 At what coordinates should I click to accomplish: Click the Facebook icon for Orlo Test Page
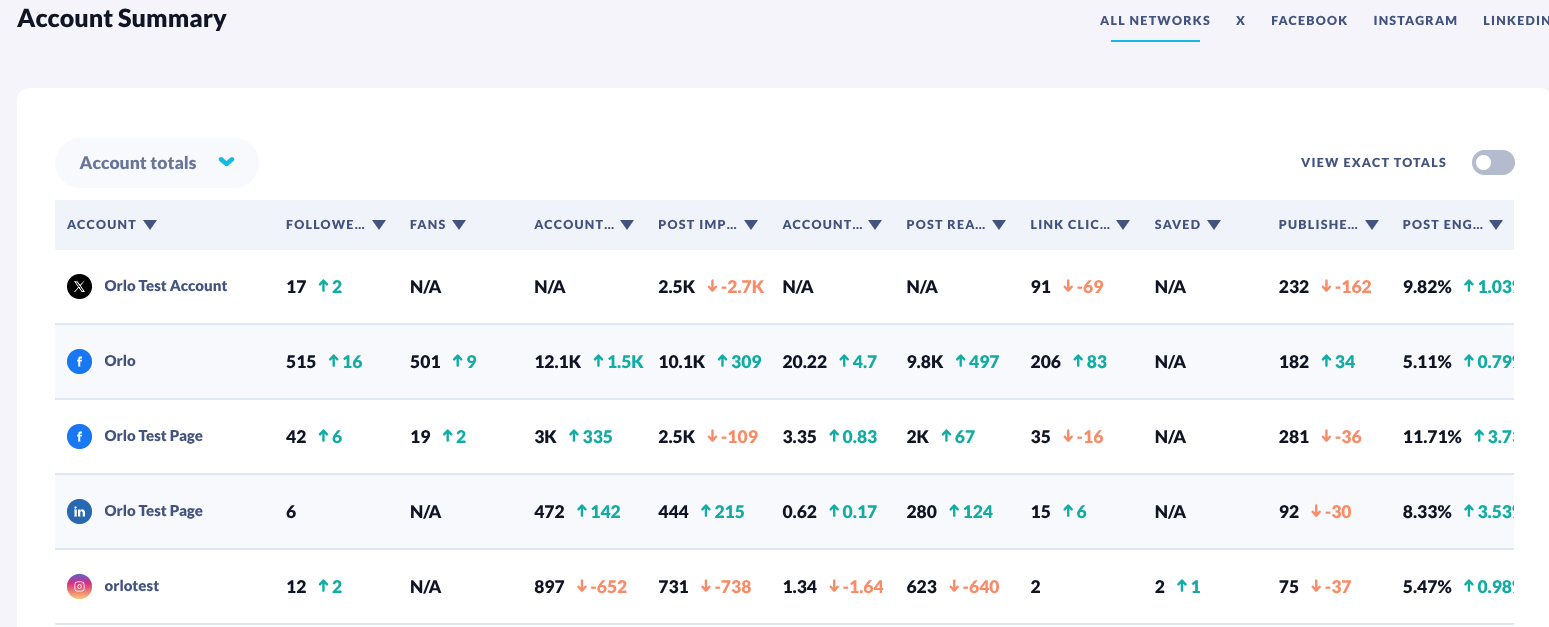[x=80, y=437]
